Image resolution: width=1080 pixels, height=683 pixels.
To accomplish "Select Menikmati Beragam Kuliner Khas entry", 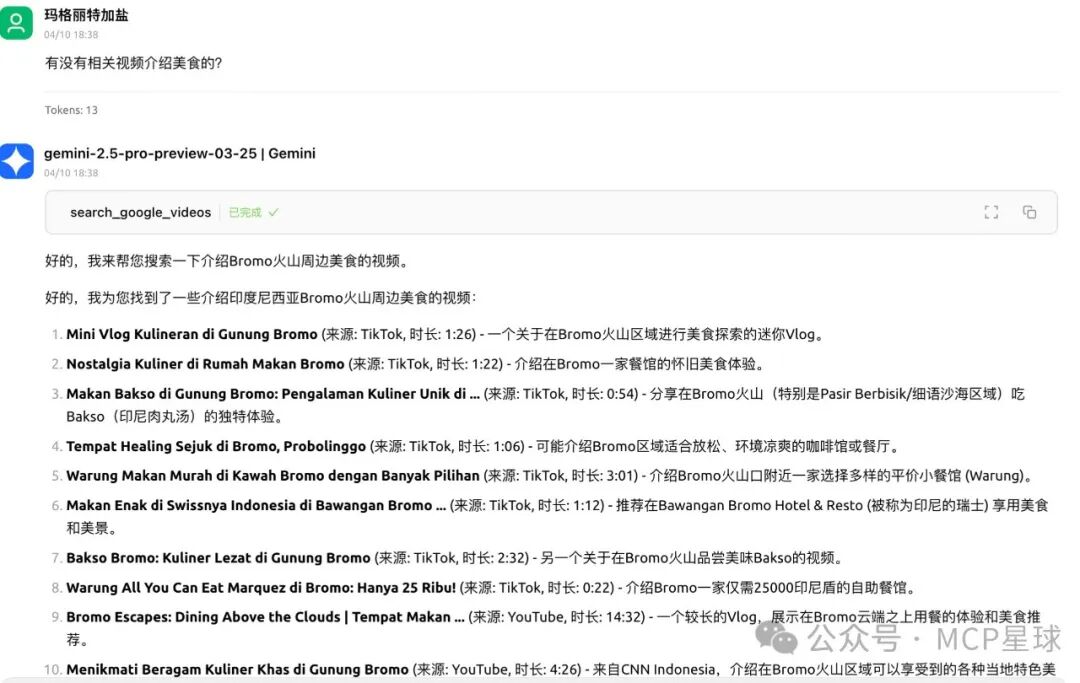I will [x=237, y=669].
